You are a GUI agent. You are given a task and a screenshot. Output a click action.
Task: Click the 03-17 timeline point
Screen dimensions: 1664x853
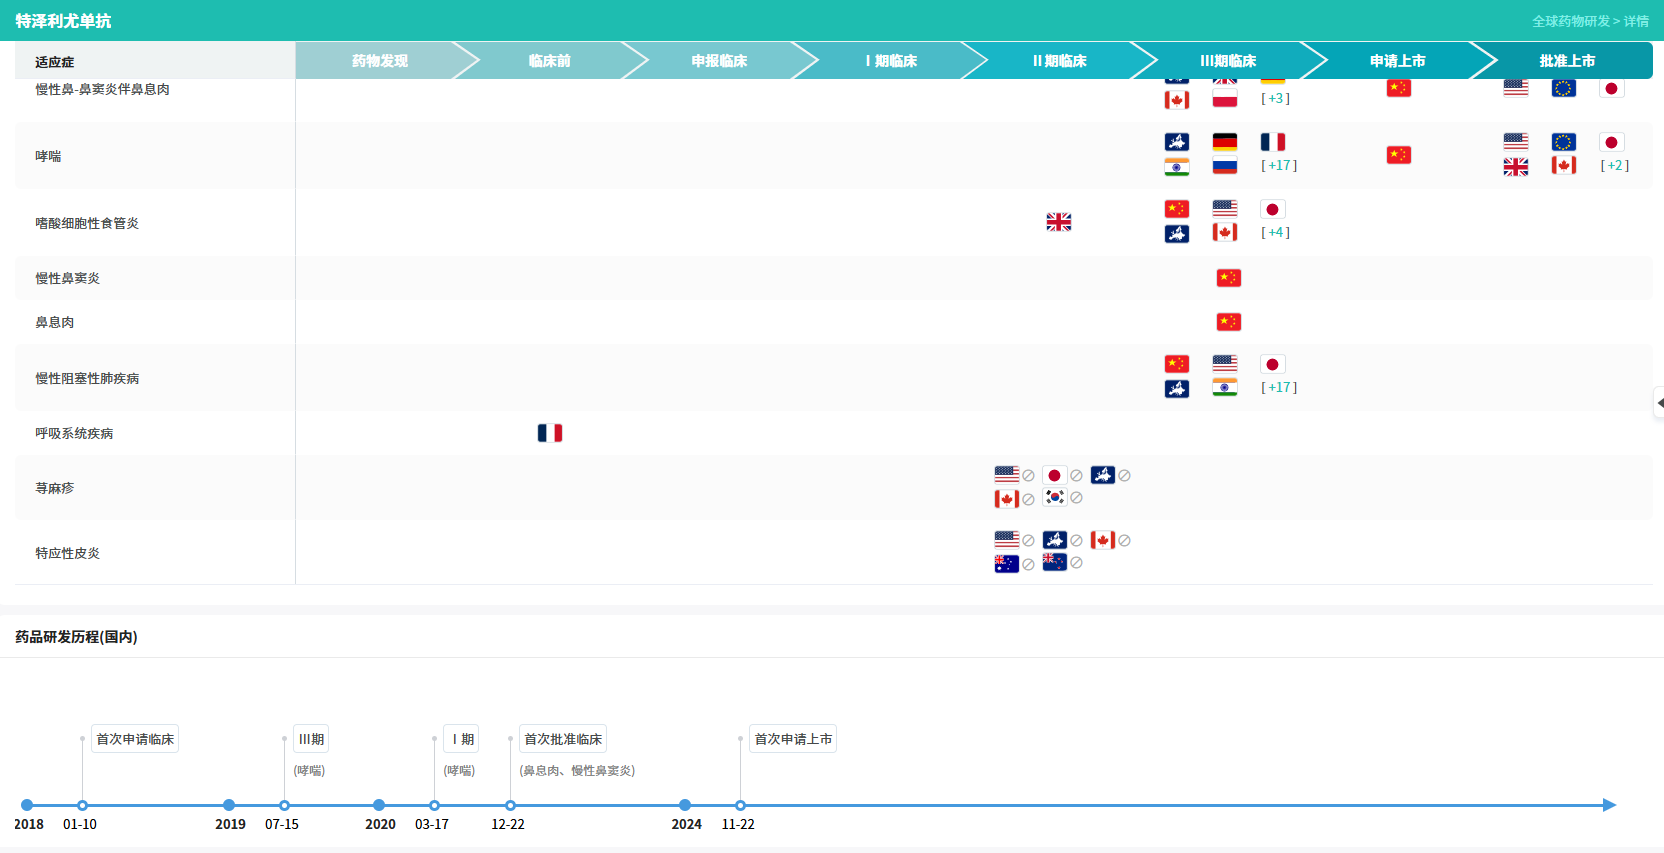[x=434, y=805]
